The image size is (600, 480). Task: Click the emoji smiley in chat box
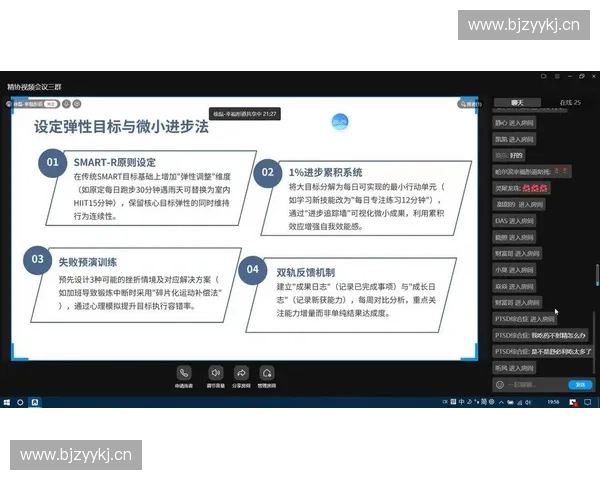[x=500, y=385]
